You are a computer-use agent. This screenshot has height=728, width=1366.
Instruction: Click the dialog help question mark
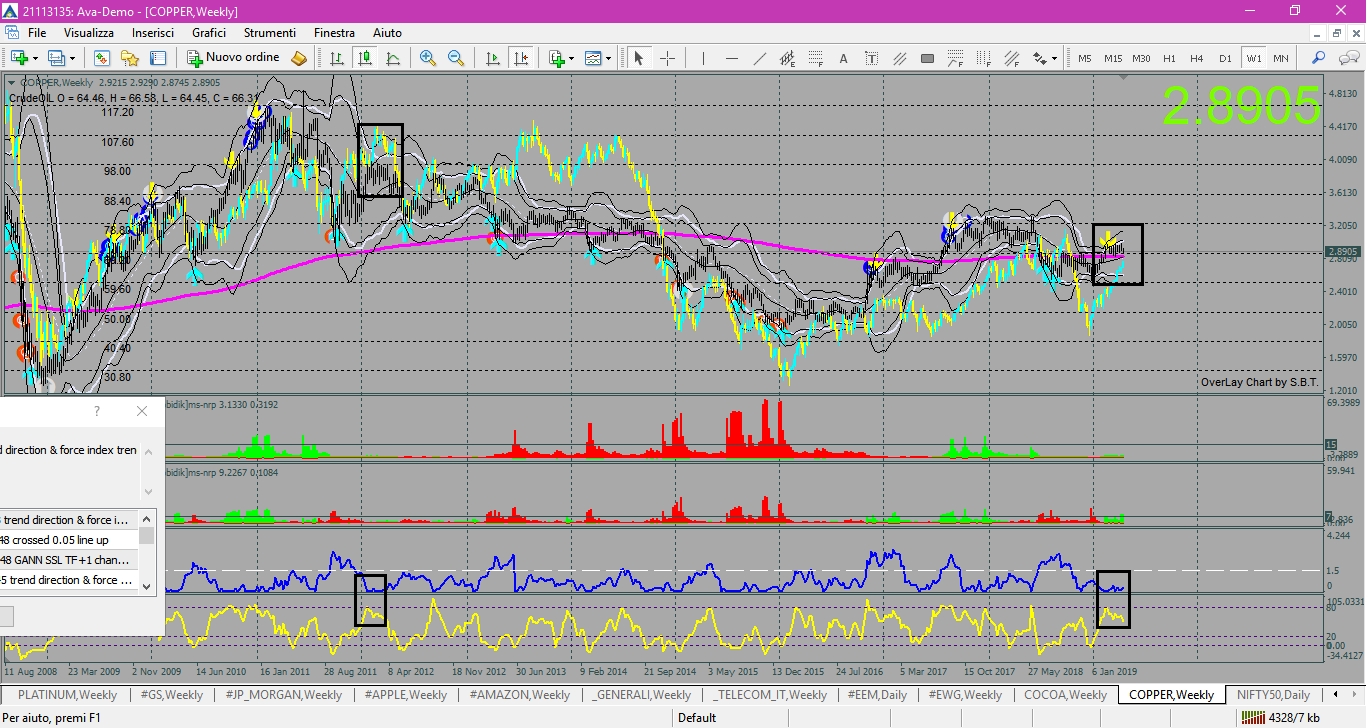click(97, 411)
